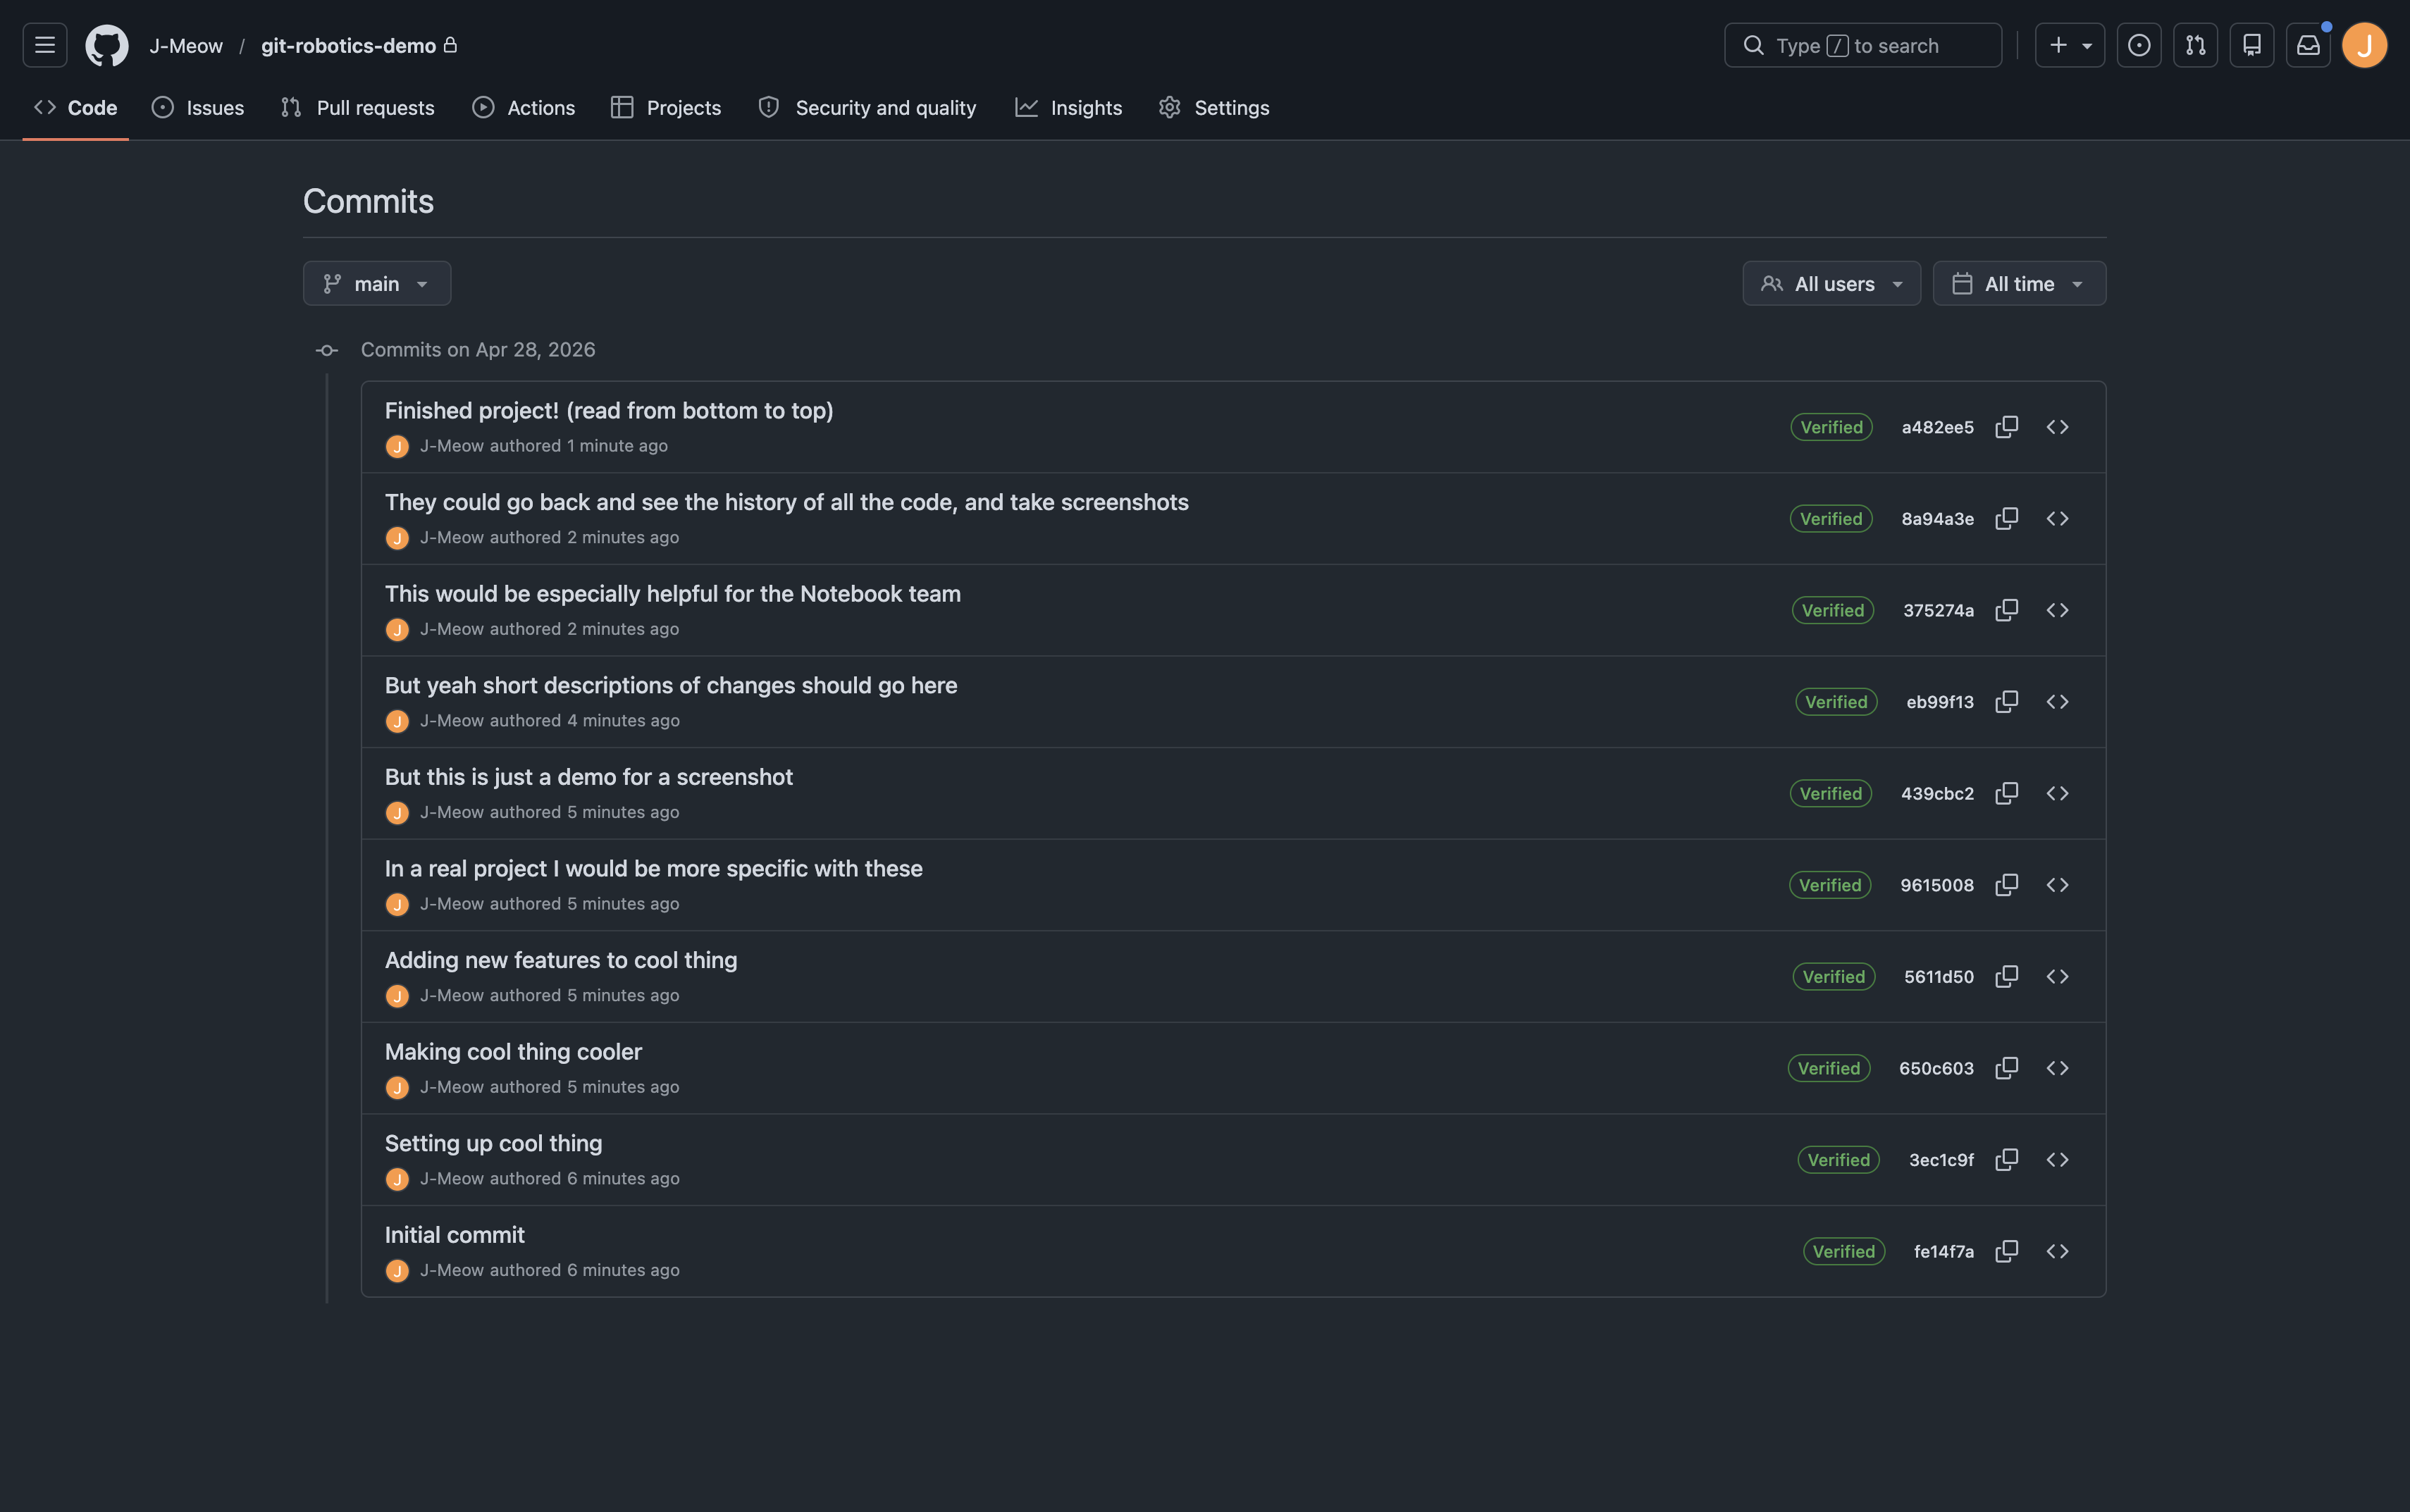Open the 'Initial commit' commit link
Image resolution: width=2410 pixels, height=1512 pixels.
click(x=454, y=1235)
